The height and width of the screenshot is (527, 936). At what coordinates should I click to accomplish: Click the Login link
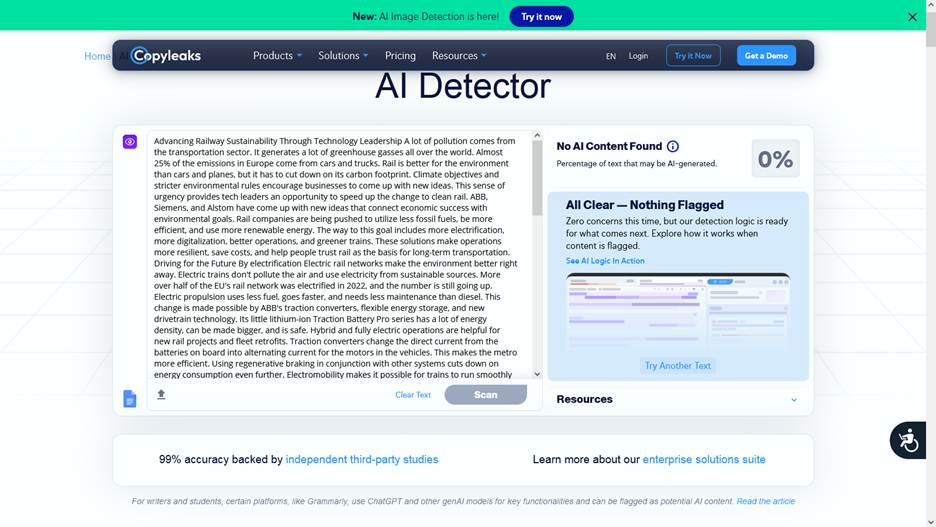click(638, 56)
